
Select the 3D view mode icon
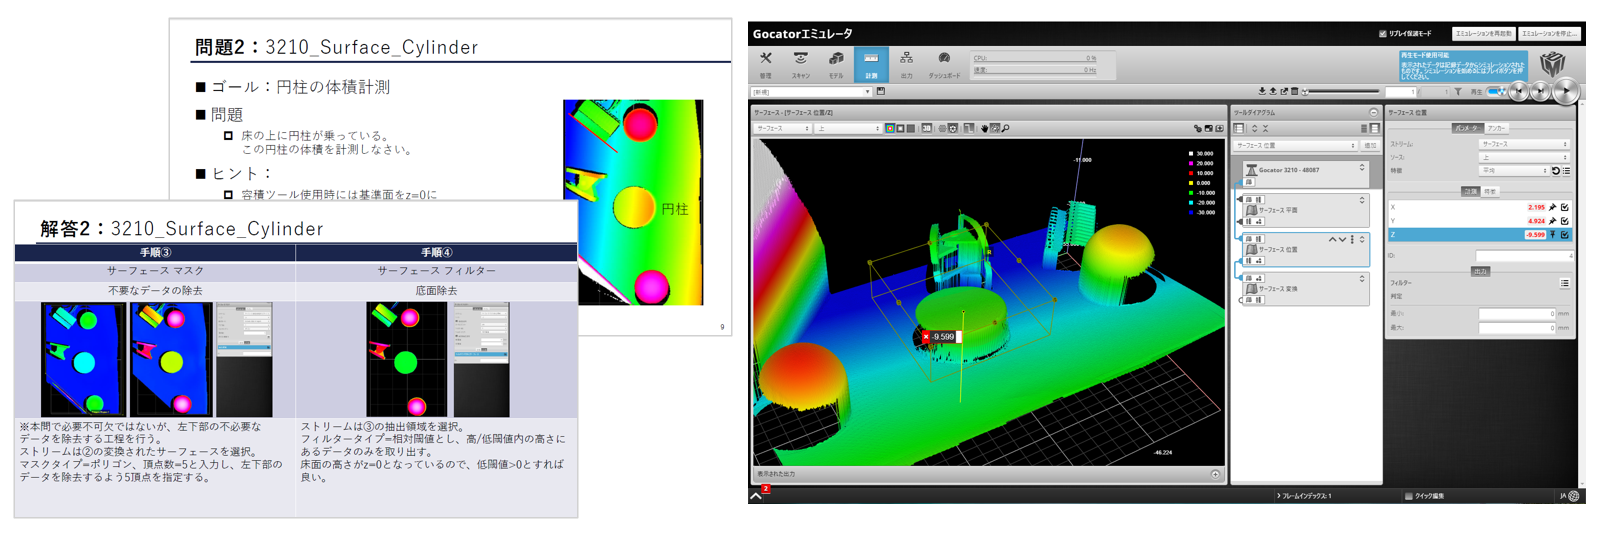coord(927,128)
